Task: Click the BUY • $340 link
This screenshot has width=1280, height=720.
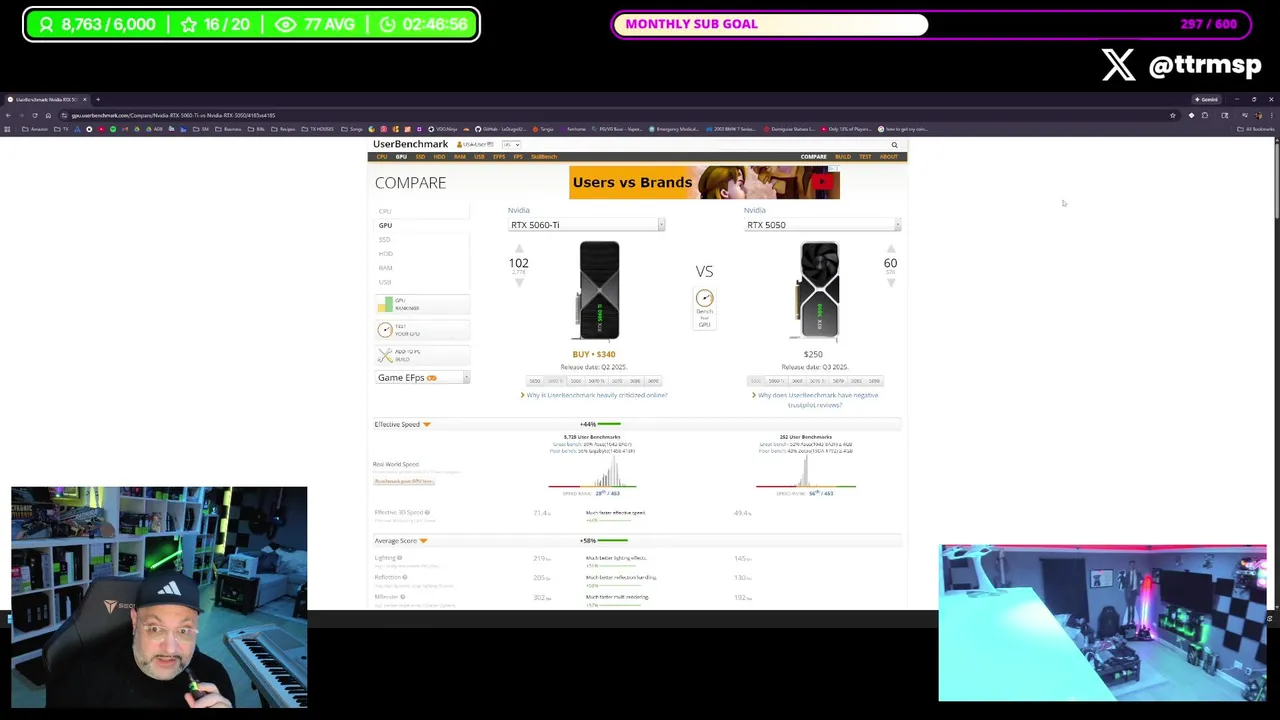Action: pyautogui.click(x=594, y=354)
